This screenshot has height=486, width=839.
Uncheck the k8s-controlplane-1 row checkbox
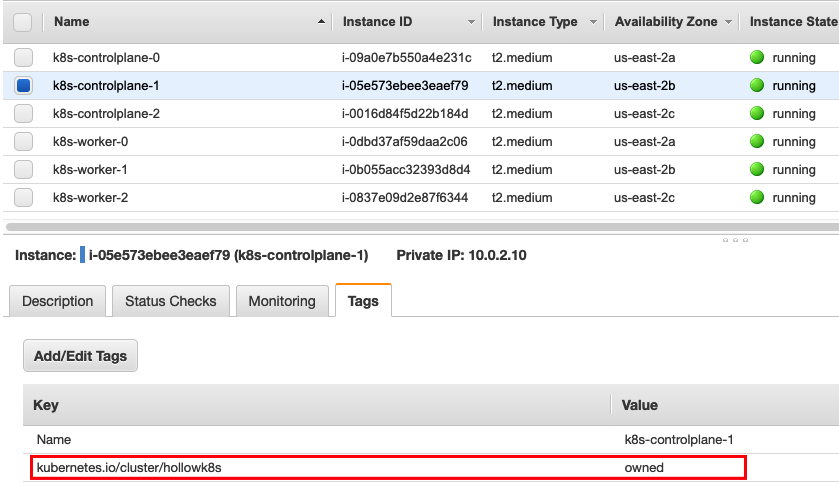point(23,86)
